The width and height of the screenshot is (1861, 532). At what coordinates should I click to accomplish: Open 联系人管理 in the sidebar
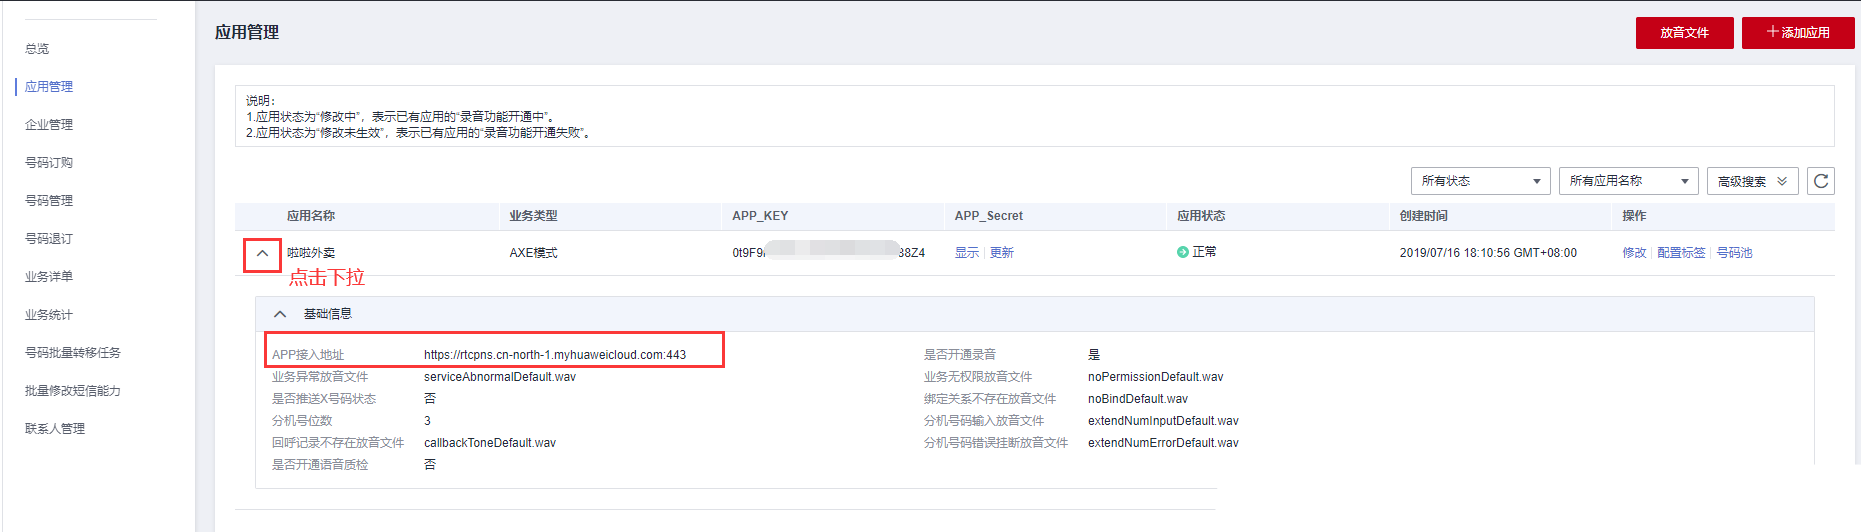[55, 429]
